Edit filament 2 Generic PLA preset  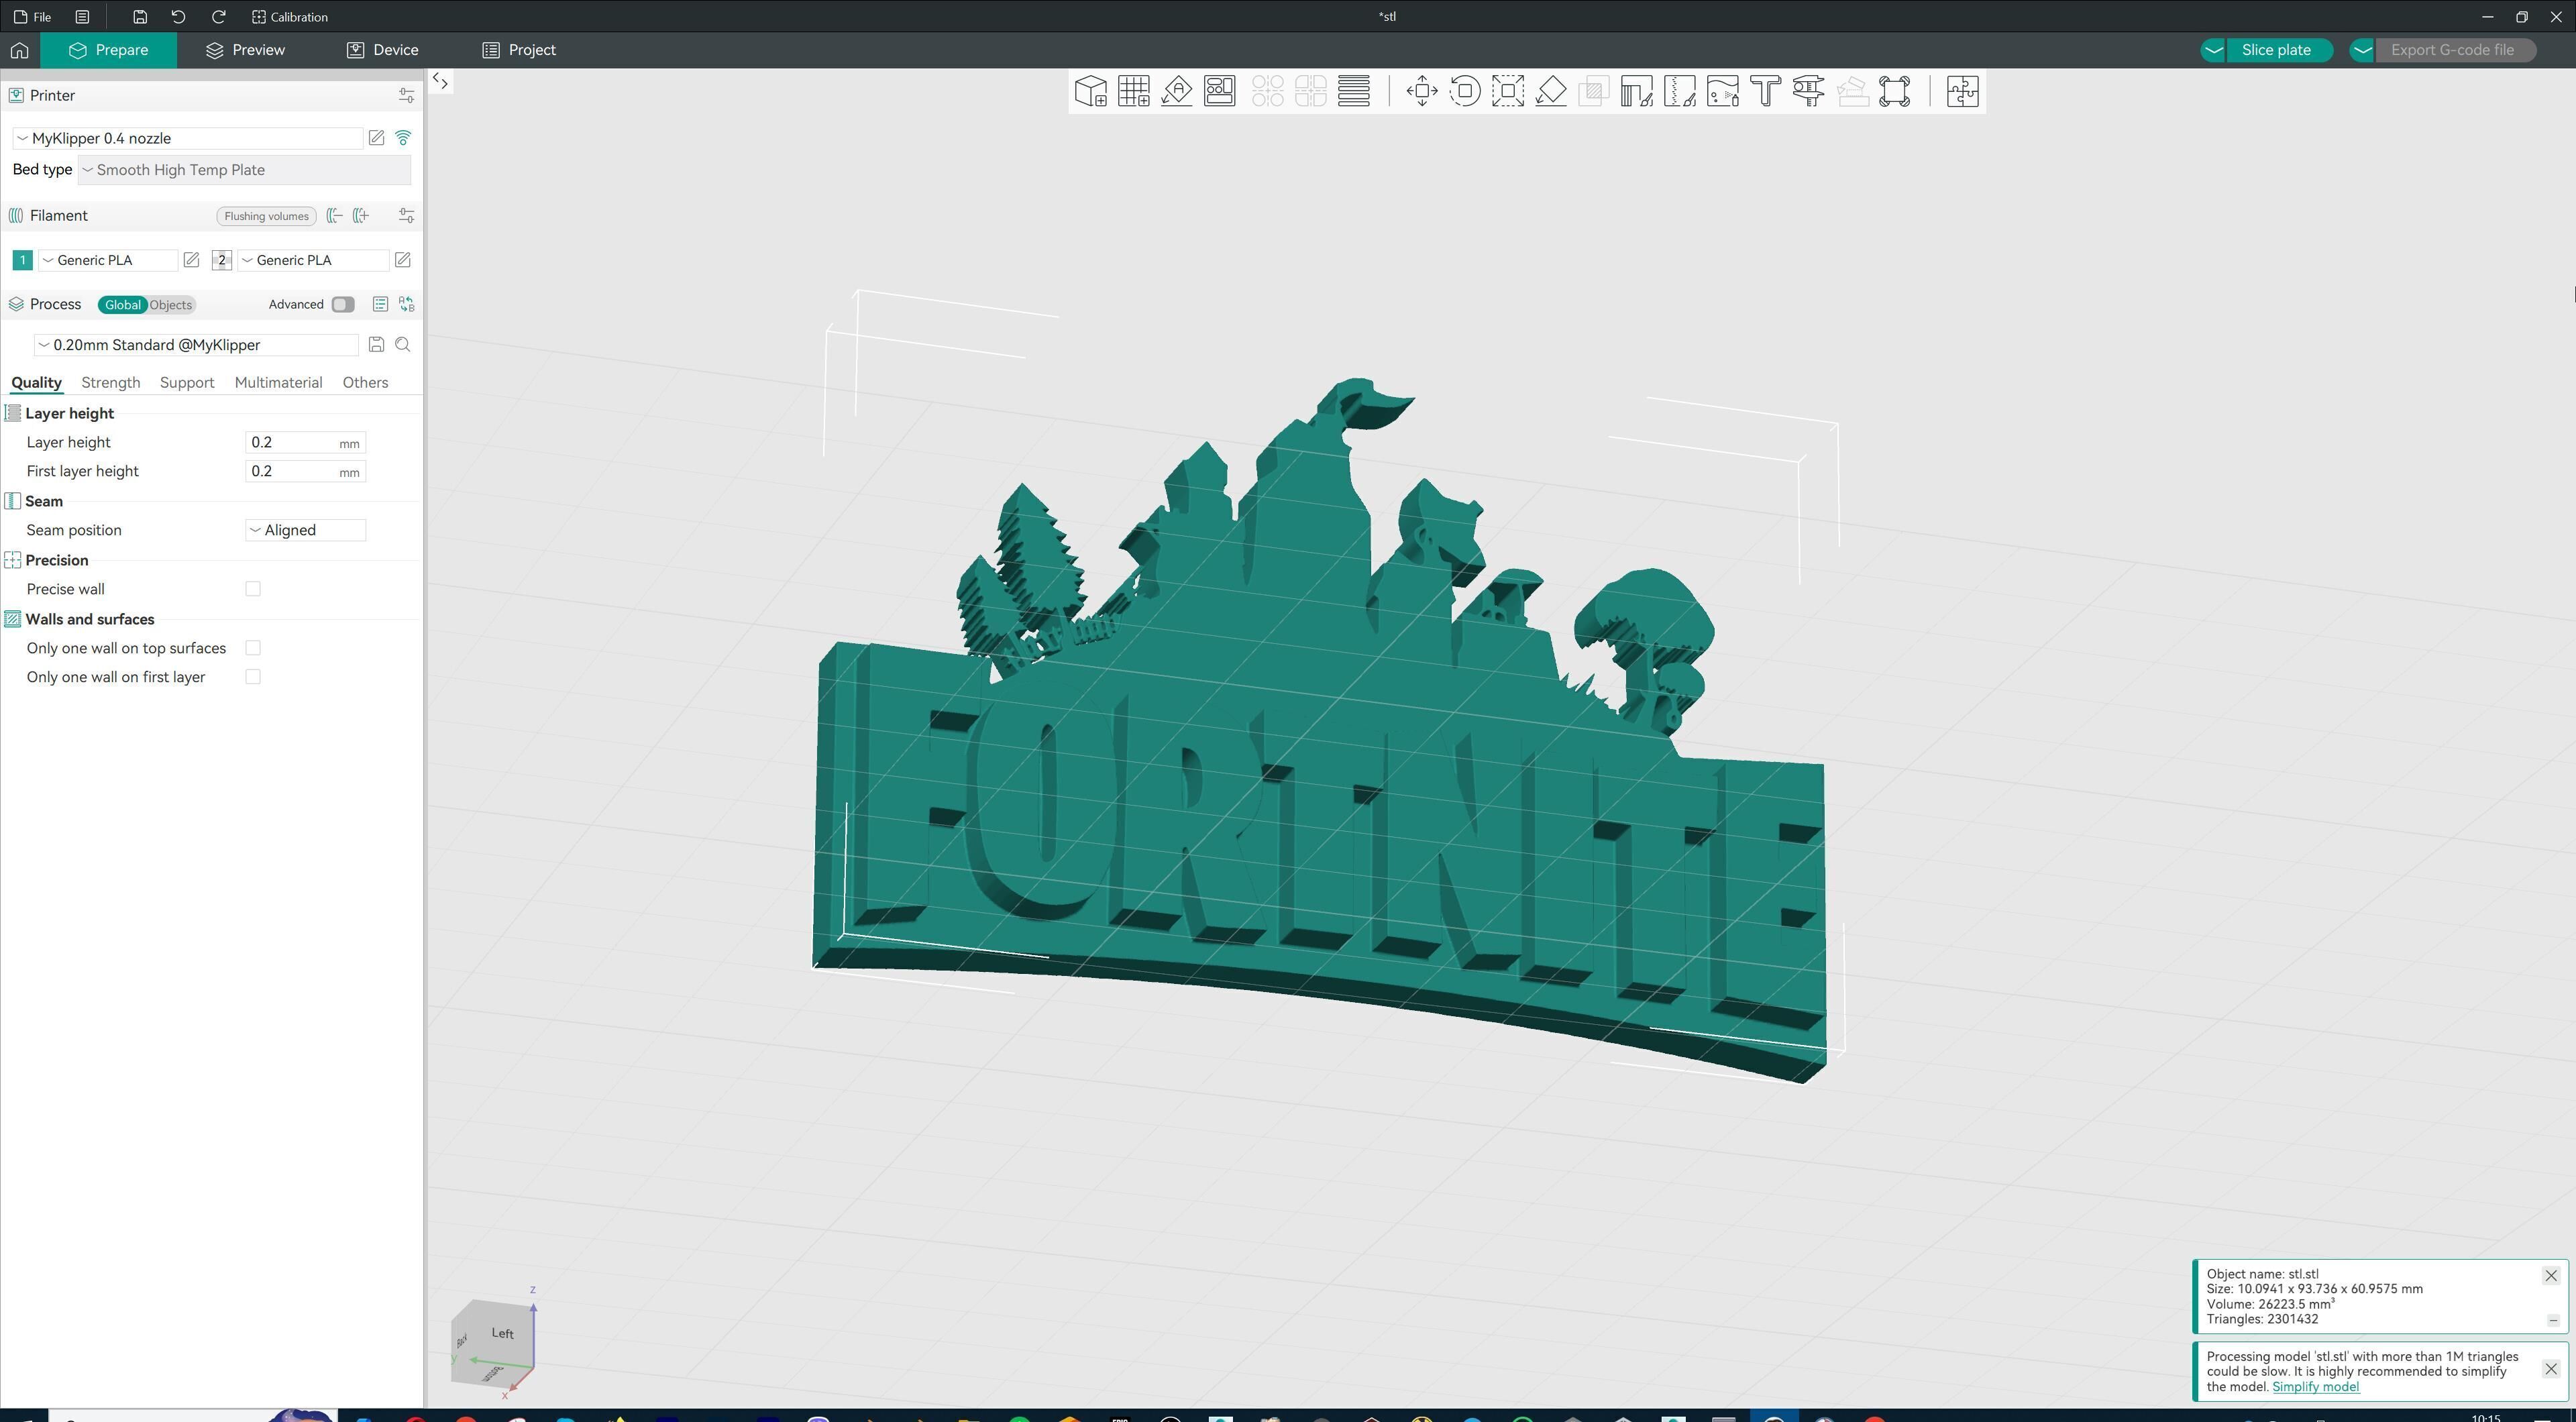[402, 260]
